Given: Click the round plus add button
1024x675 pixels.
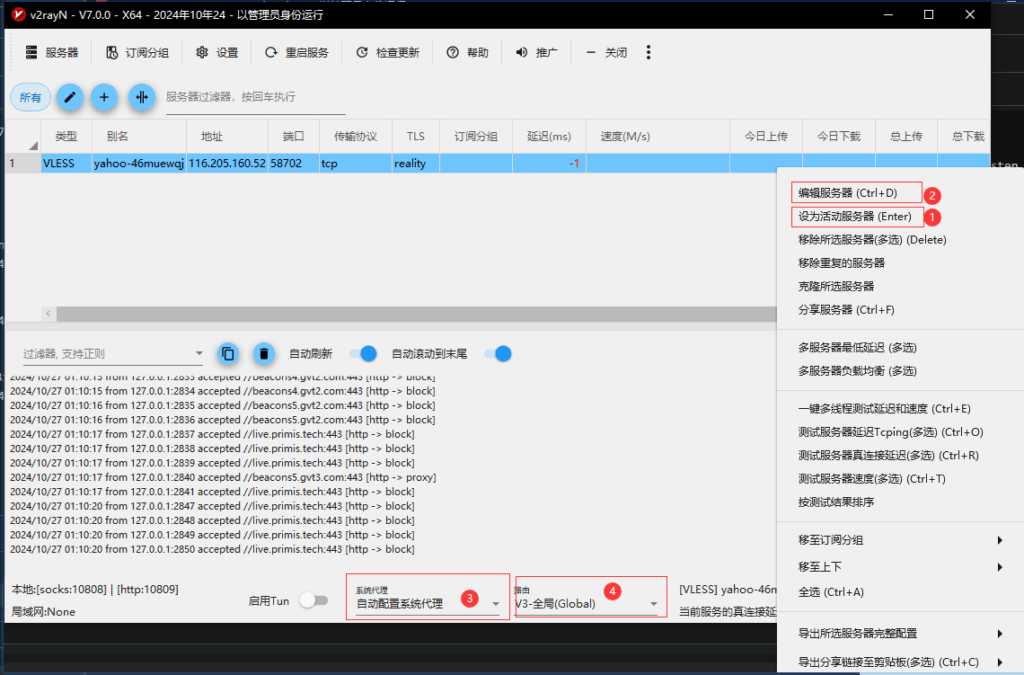Looking at the screenshot, I should tap(105, 97).
